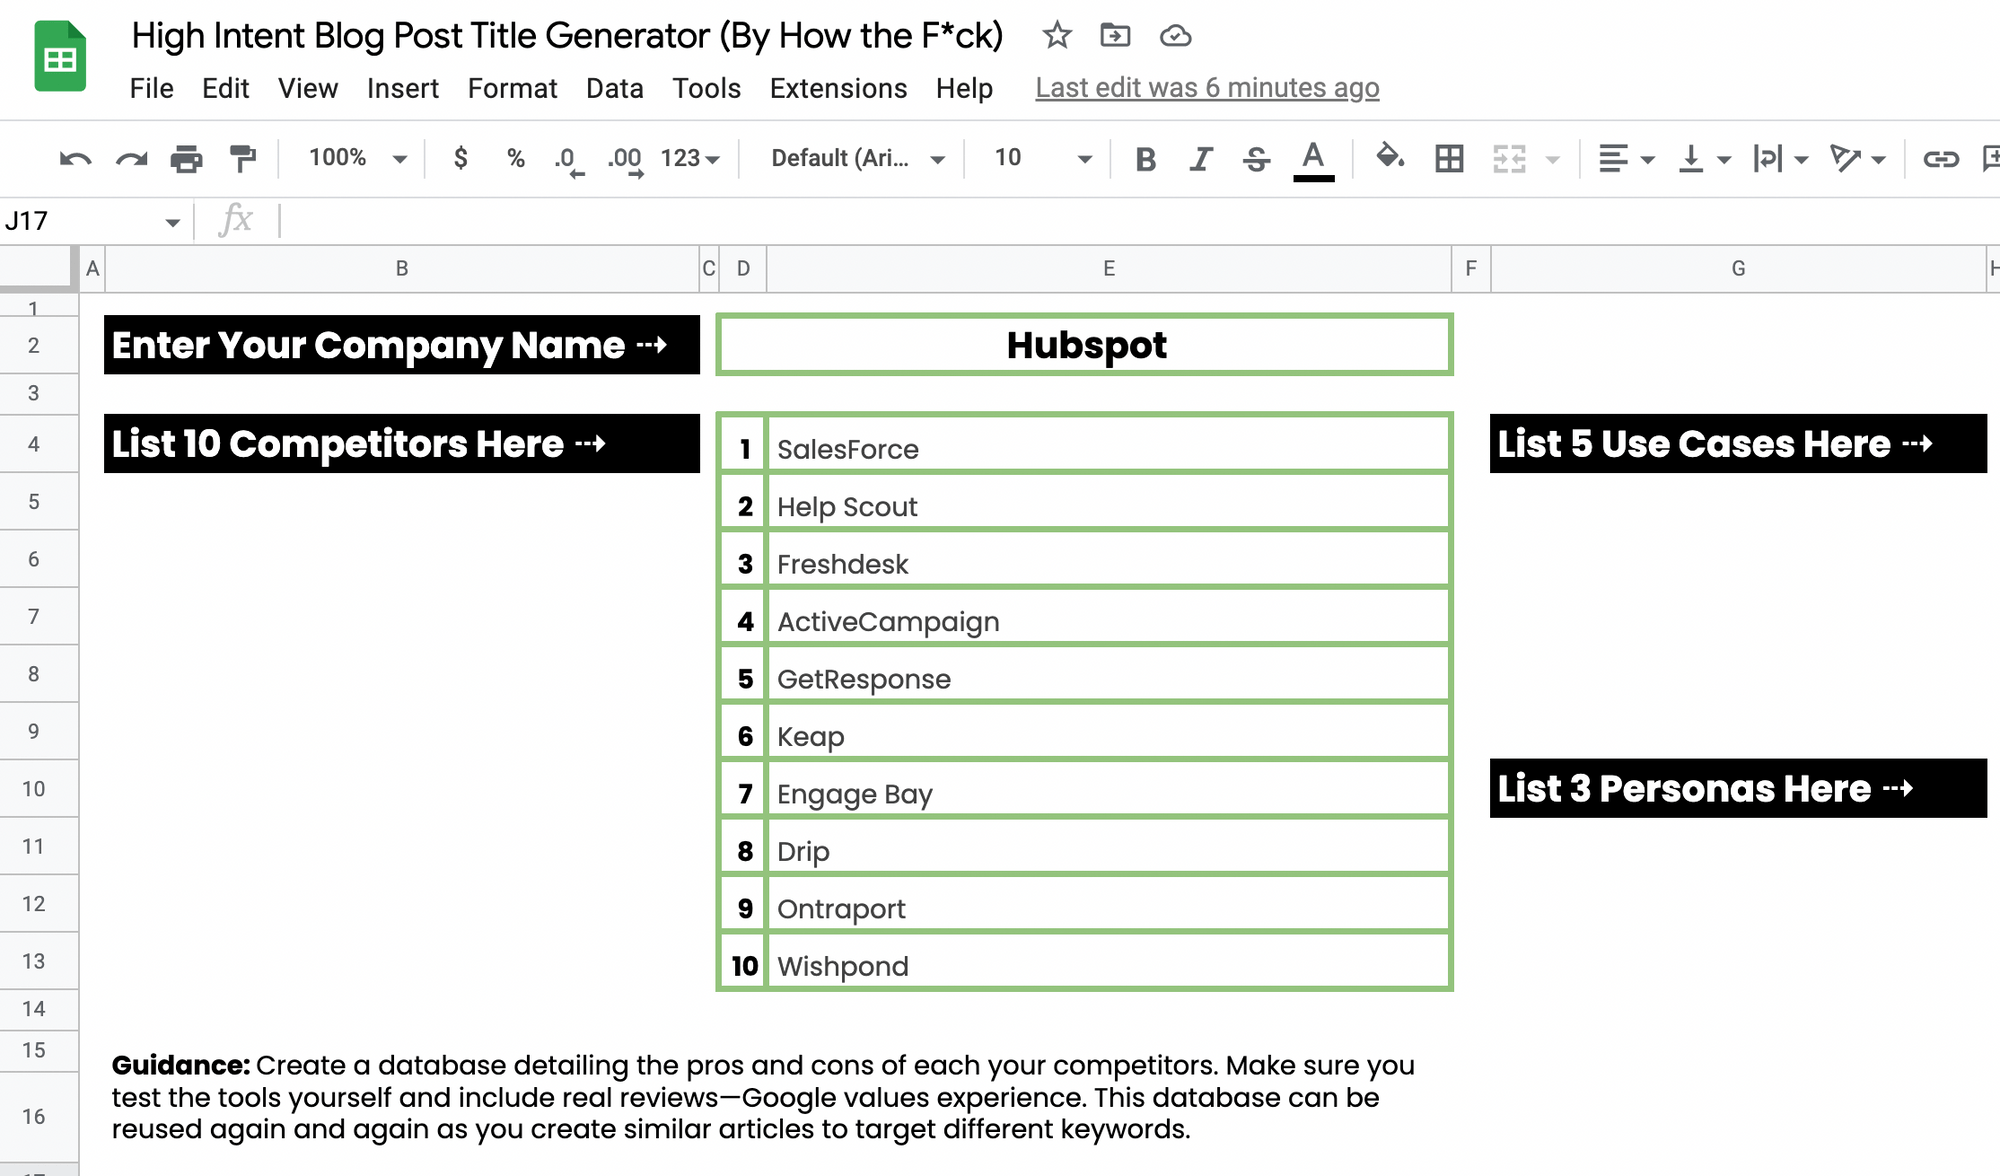Open the Format menu

[x=512, y=88]
